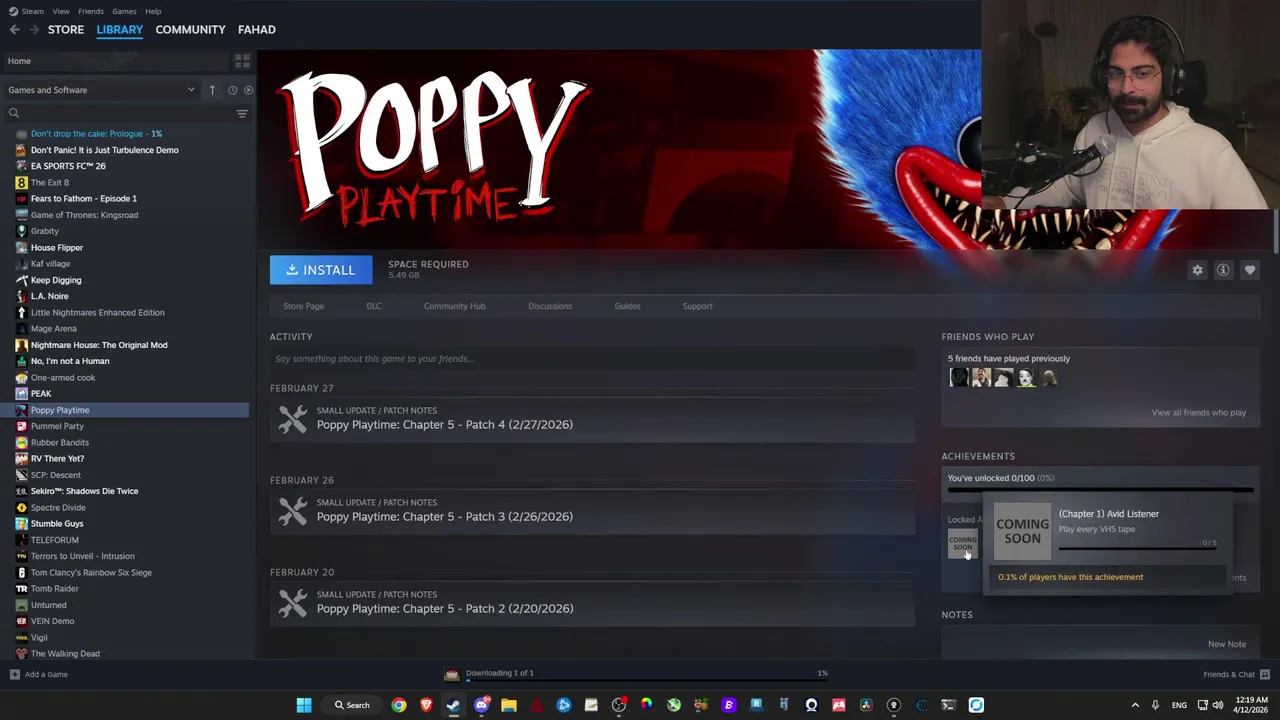Click the microphone tray icon

[1155, 705]
